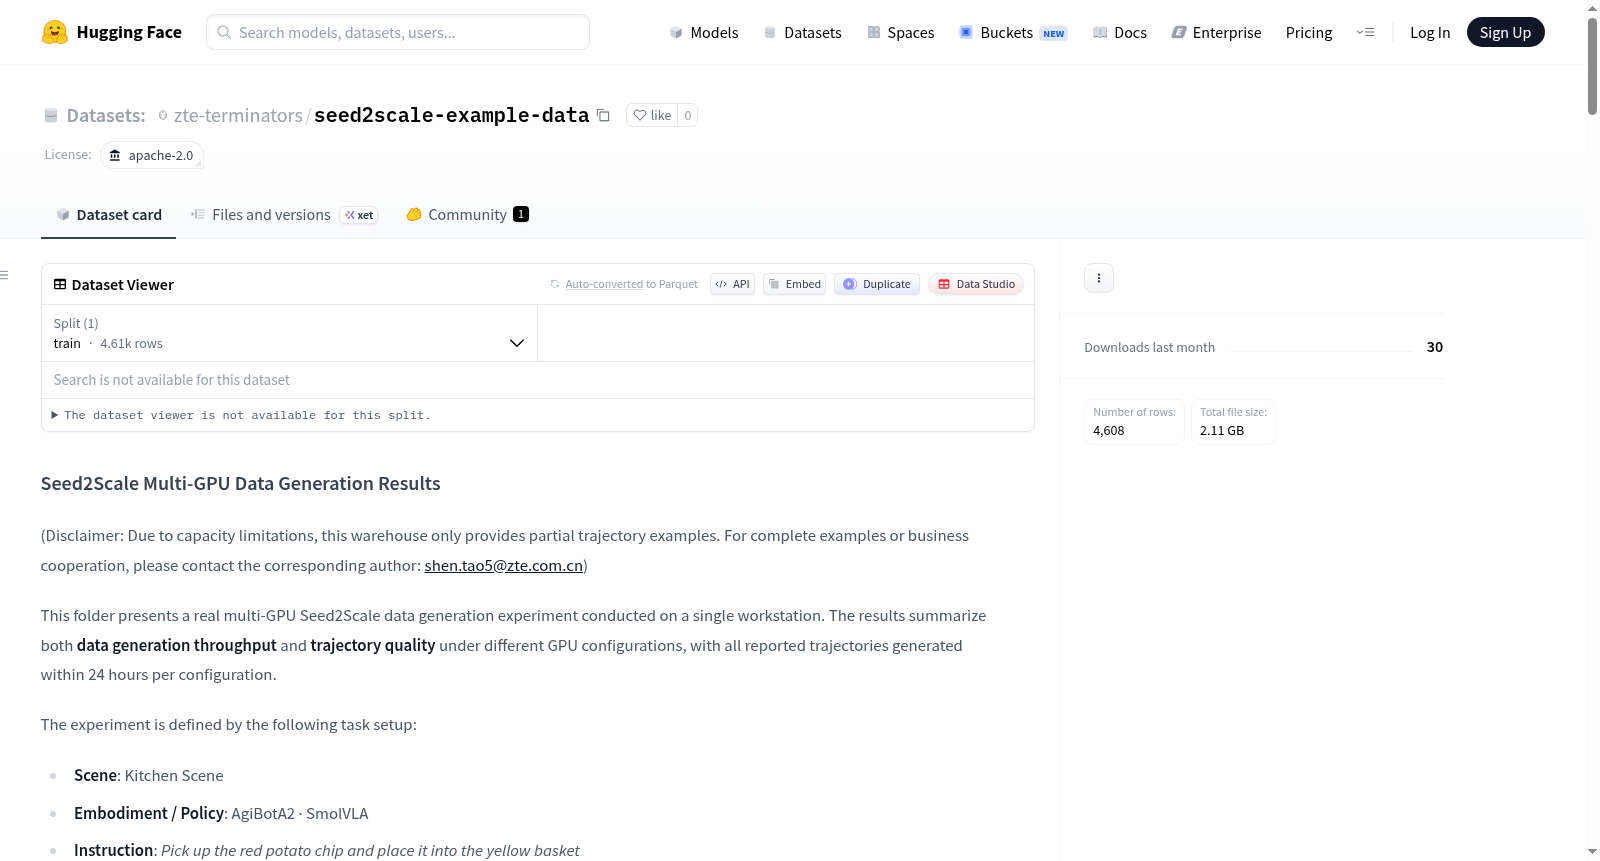This screenshot has height=861, width=1600.
Task: Open Buckets in the top navigation
Action: point(1013,32)
